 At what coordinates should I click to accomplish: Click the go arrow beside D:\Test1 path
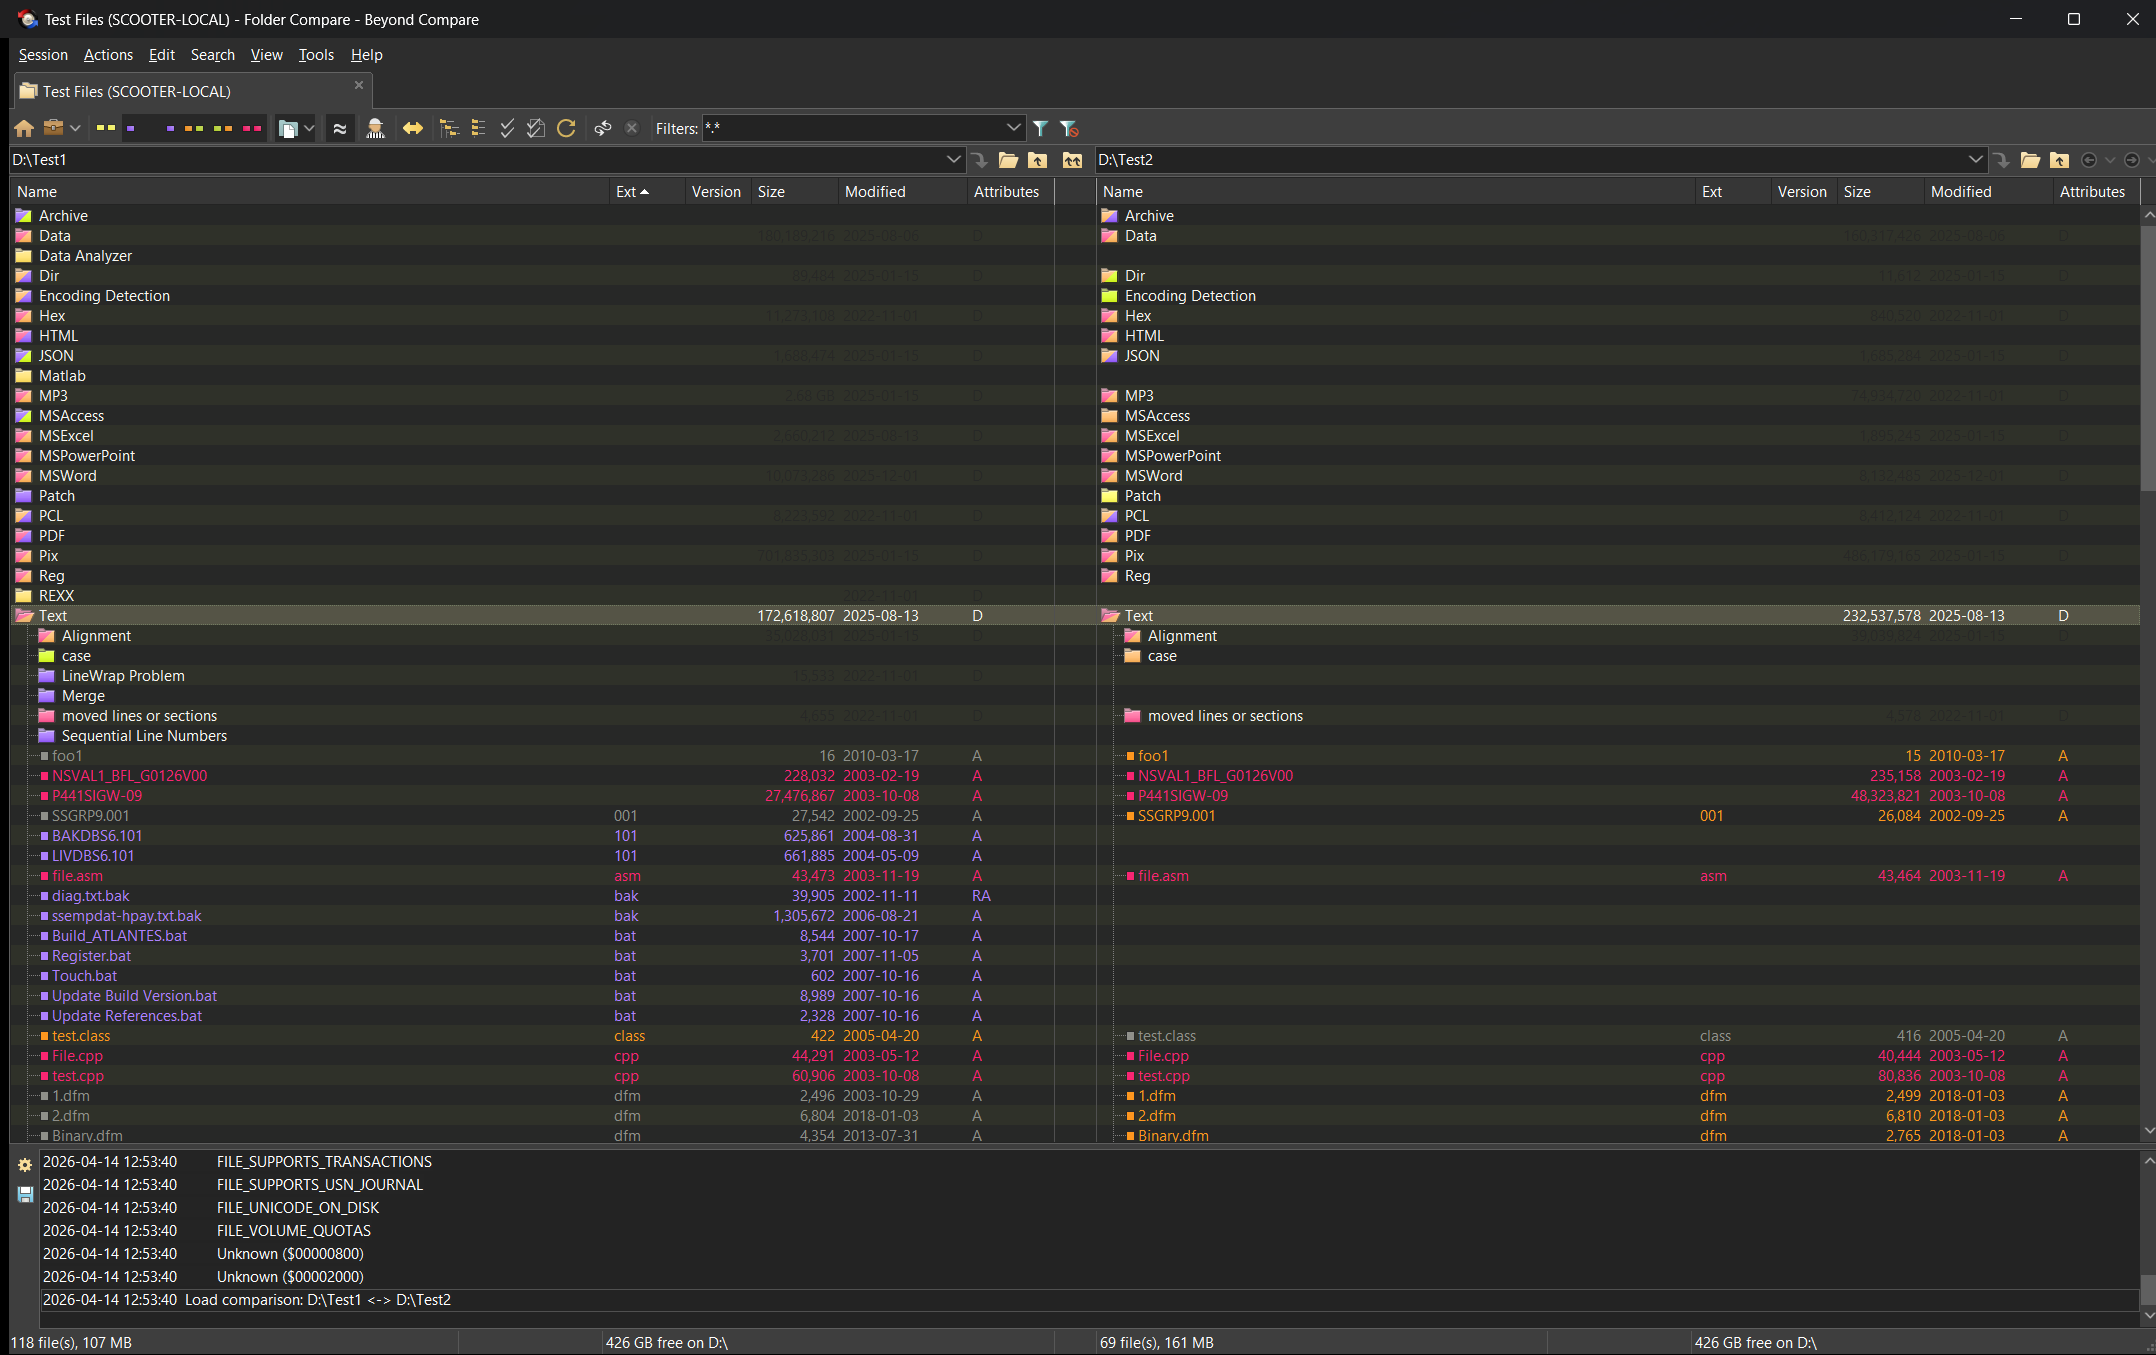tap(979, 160)
